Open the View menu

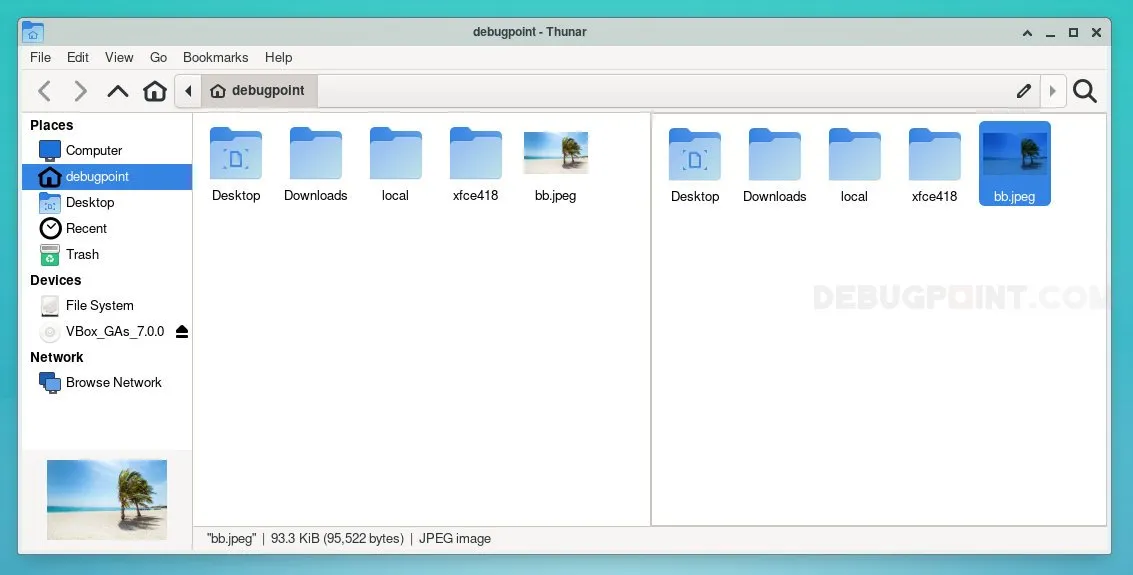(119, 58)
